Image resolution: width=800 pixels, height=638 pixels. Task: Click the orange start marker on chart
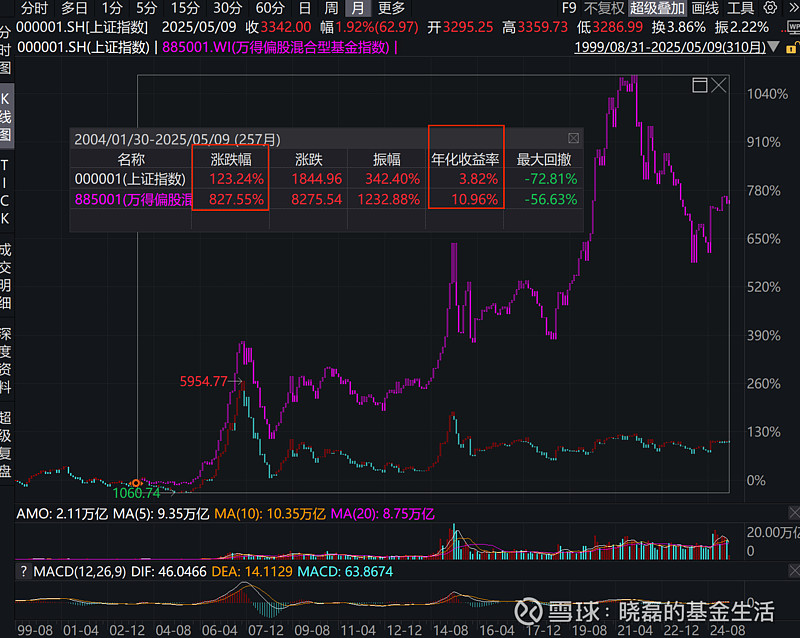[136, 483]
